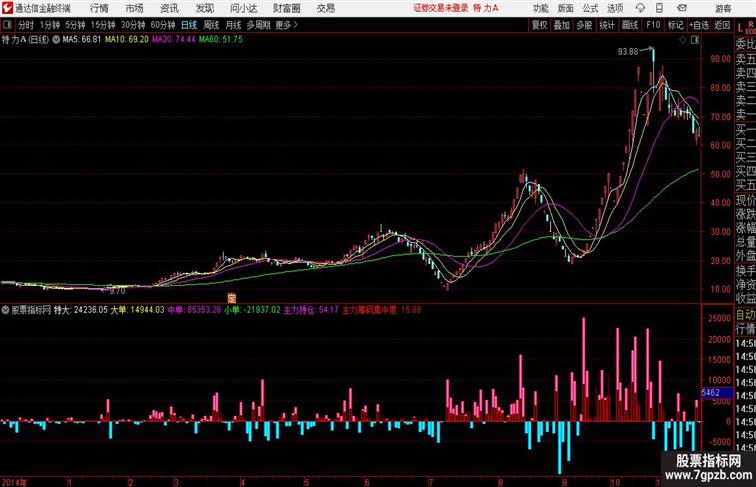
Task: Click the 通达信 red logo icon
Action: pos(7,8)
